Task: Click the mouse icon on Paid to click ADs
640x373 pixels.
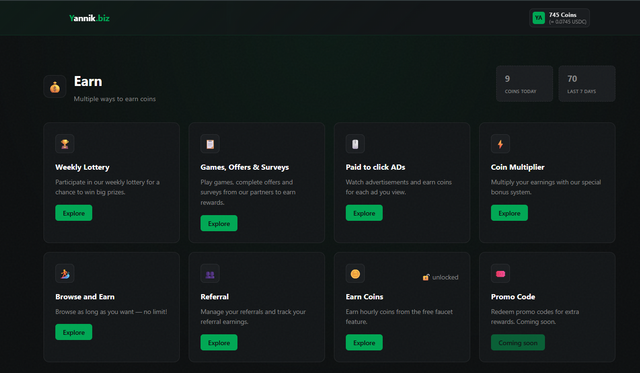Action: pyautogui.click(x=355, y=144)
